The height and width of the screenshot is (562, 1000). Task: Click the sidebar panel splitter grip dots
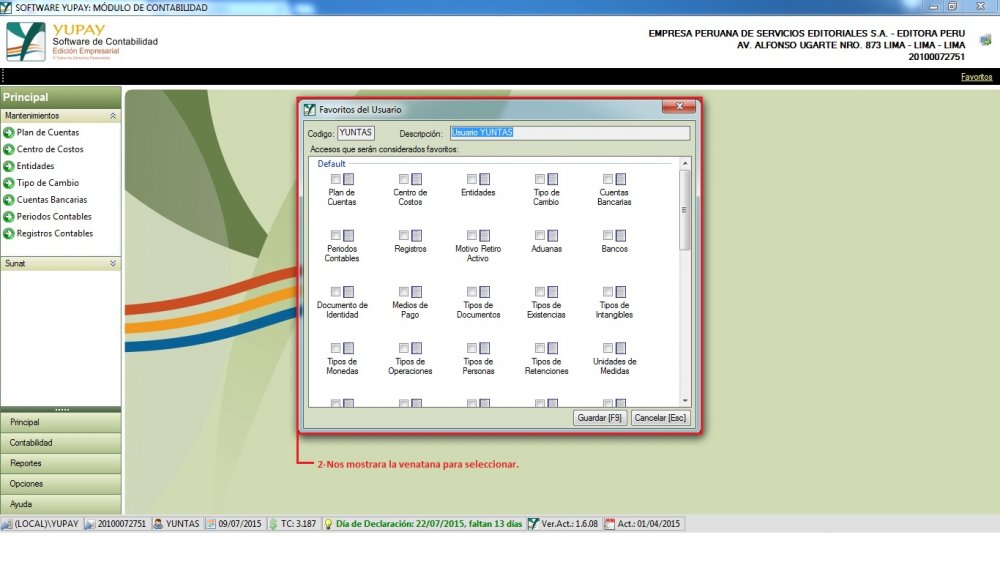(61, 410)
